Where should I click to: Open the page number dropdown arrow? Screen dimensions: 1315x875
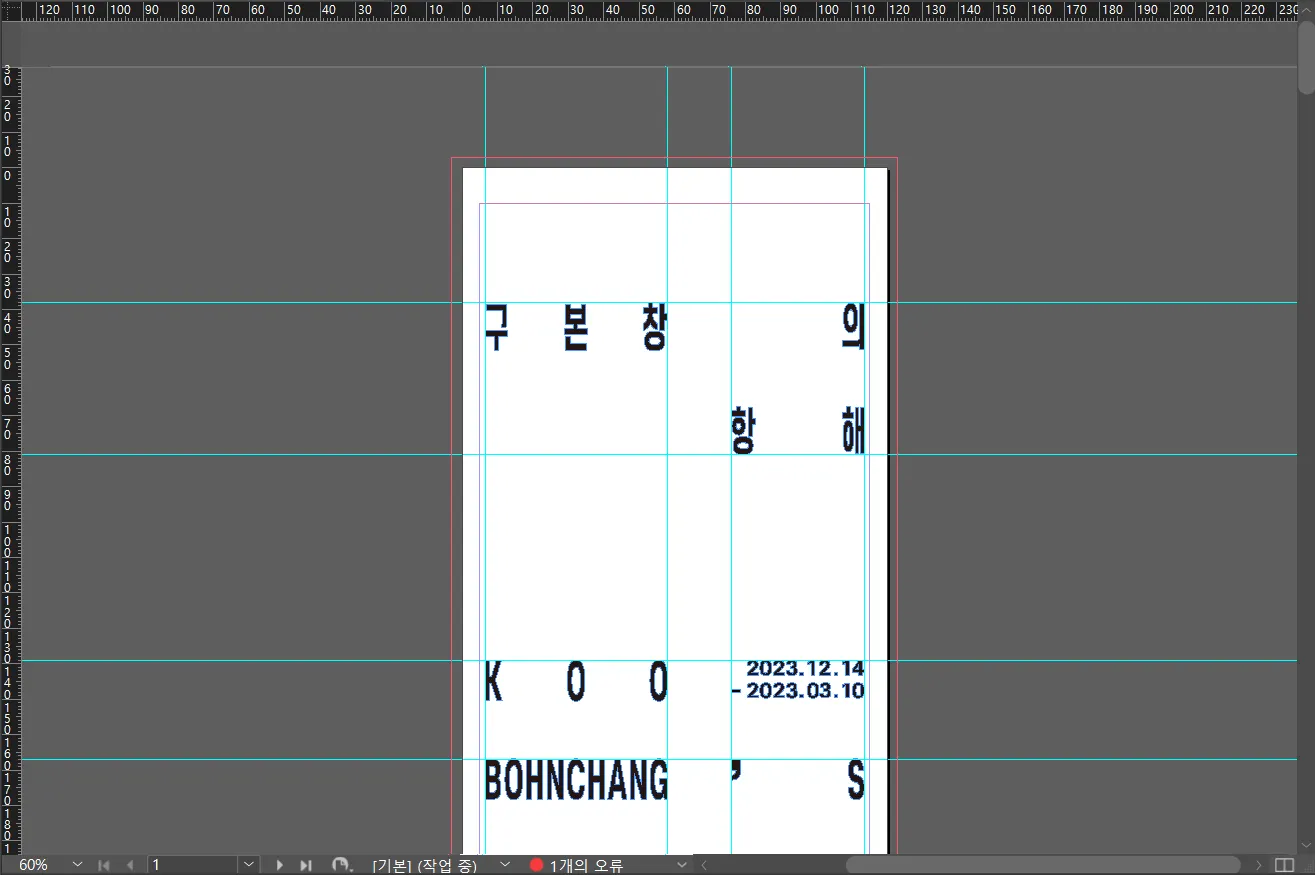(x=249, y=865)
